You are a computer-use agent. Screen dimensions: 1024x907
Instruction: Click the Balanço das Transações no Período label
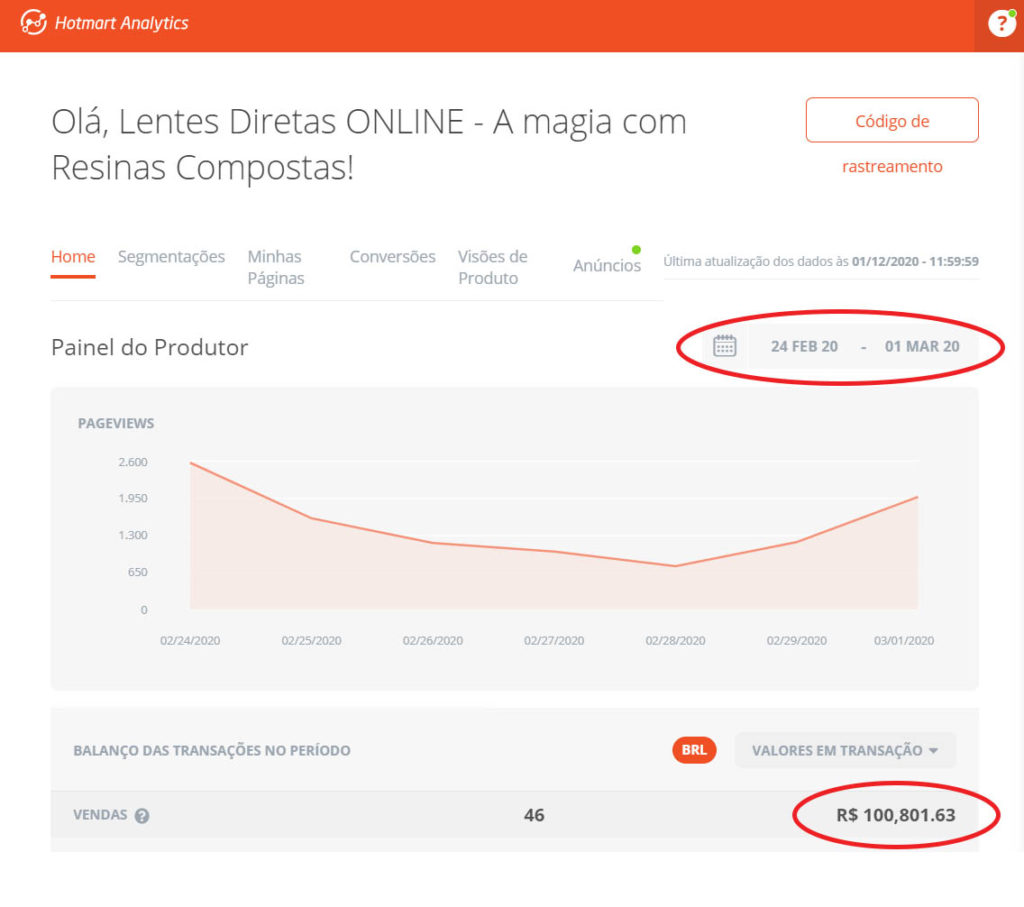point(212,750)
